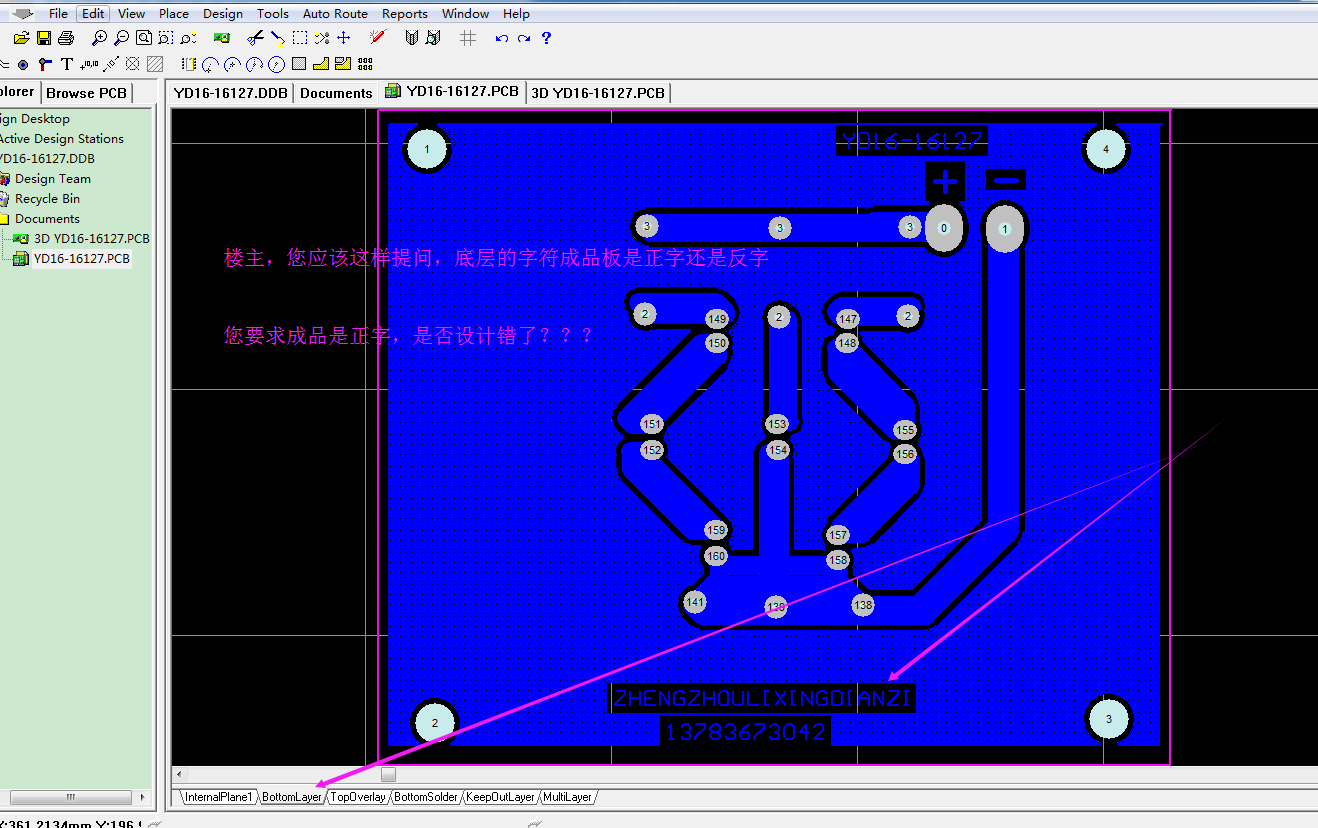Open the Edit menu

pyautogui.click(x=93, y=13)
